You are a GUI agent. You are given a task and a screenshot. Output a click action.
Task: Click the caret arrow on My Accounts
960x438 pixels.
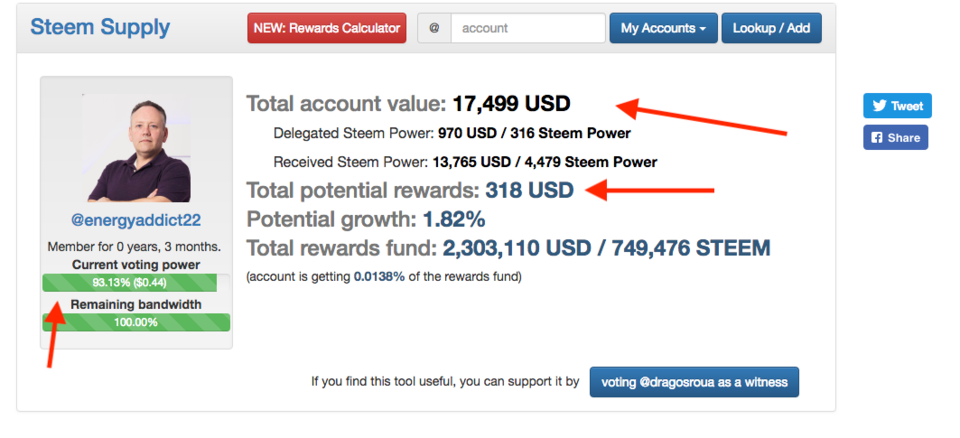(702, 29)
